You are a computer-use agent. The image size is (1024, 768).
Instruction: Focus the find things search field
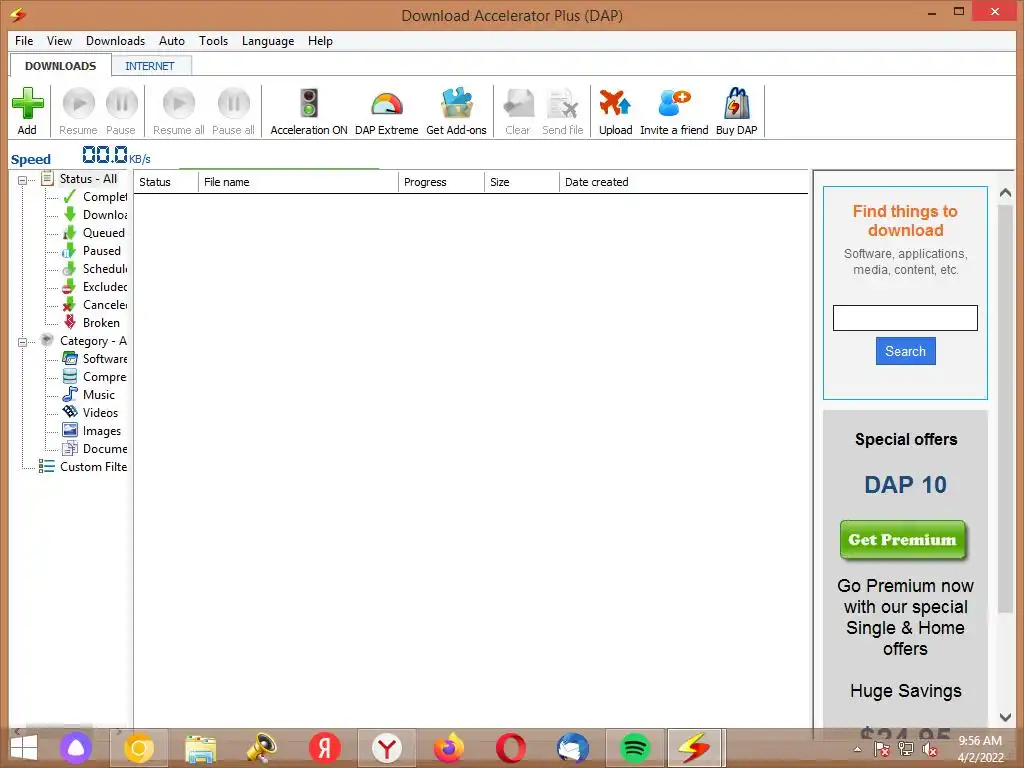tap(905, 318)
